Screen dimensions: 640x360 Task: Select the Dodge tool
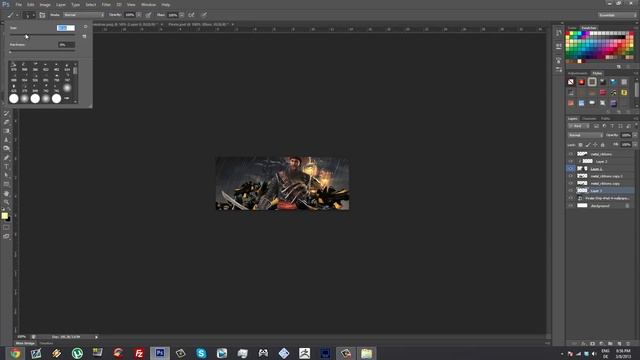coord(7,149)
